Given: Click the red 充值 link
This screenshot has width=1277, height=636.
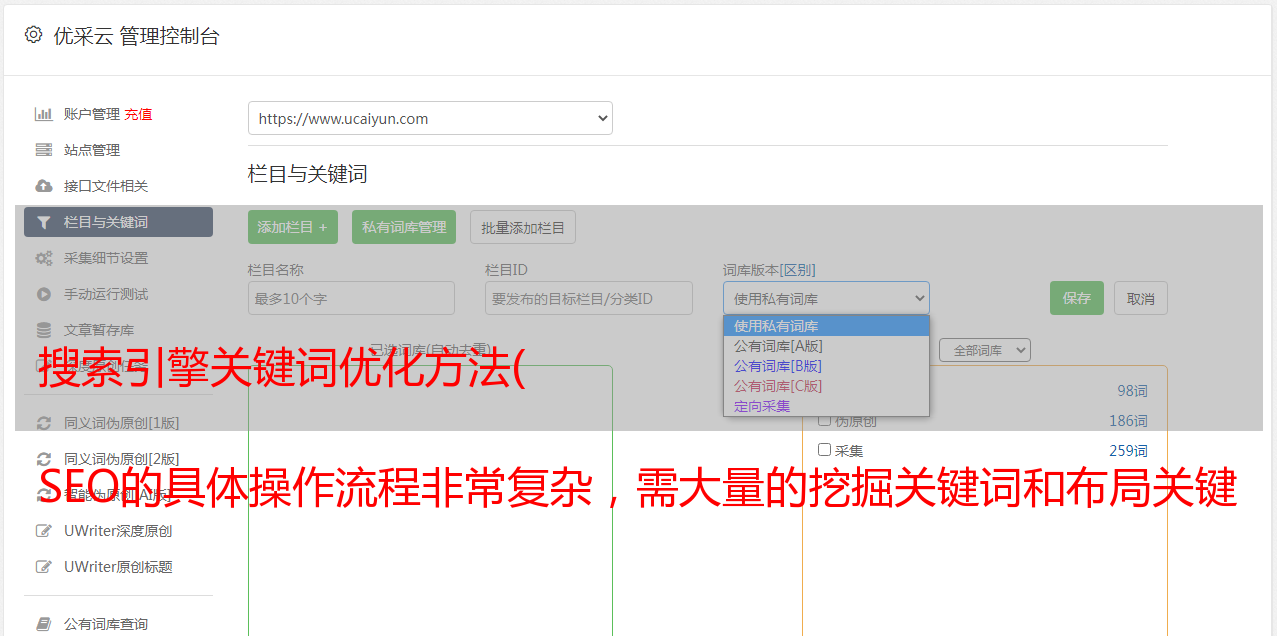Looking at the screenshot, I should (138, 114).
